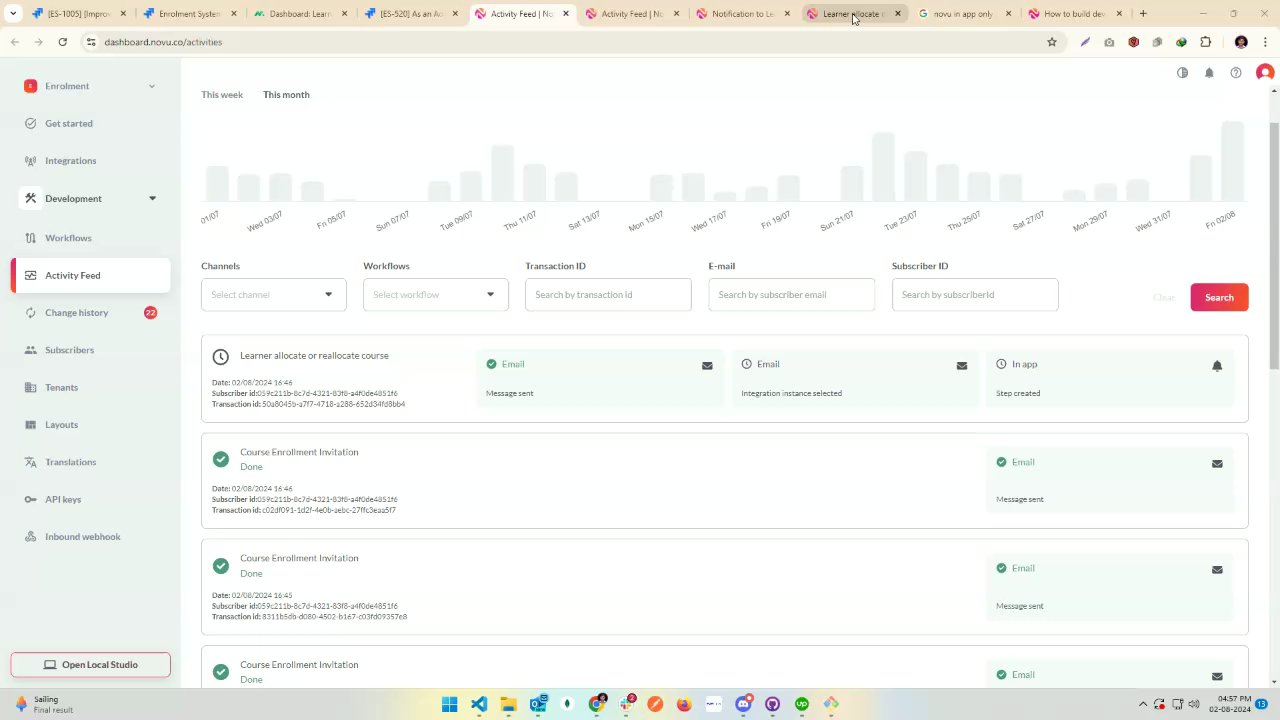Open the tab search chevron in Chrome
This screenshot has height=720, width=1280.
13,14
